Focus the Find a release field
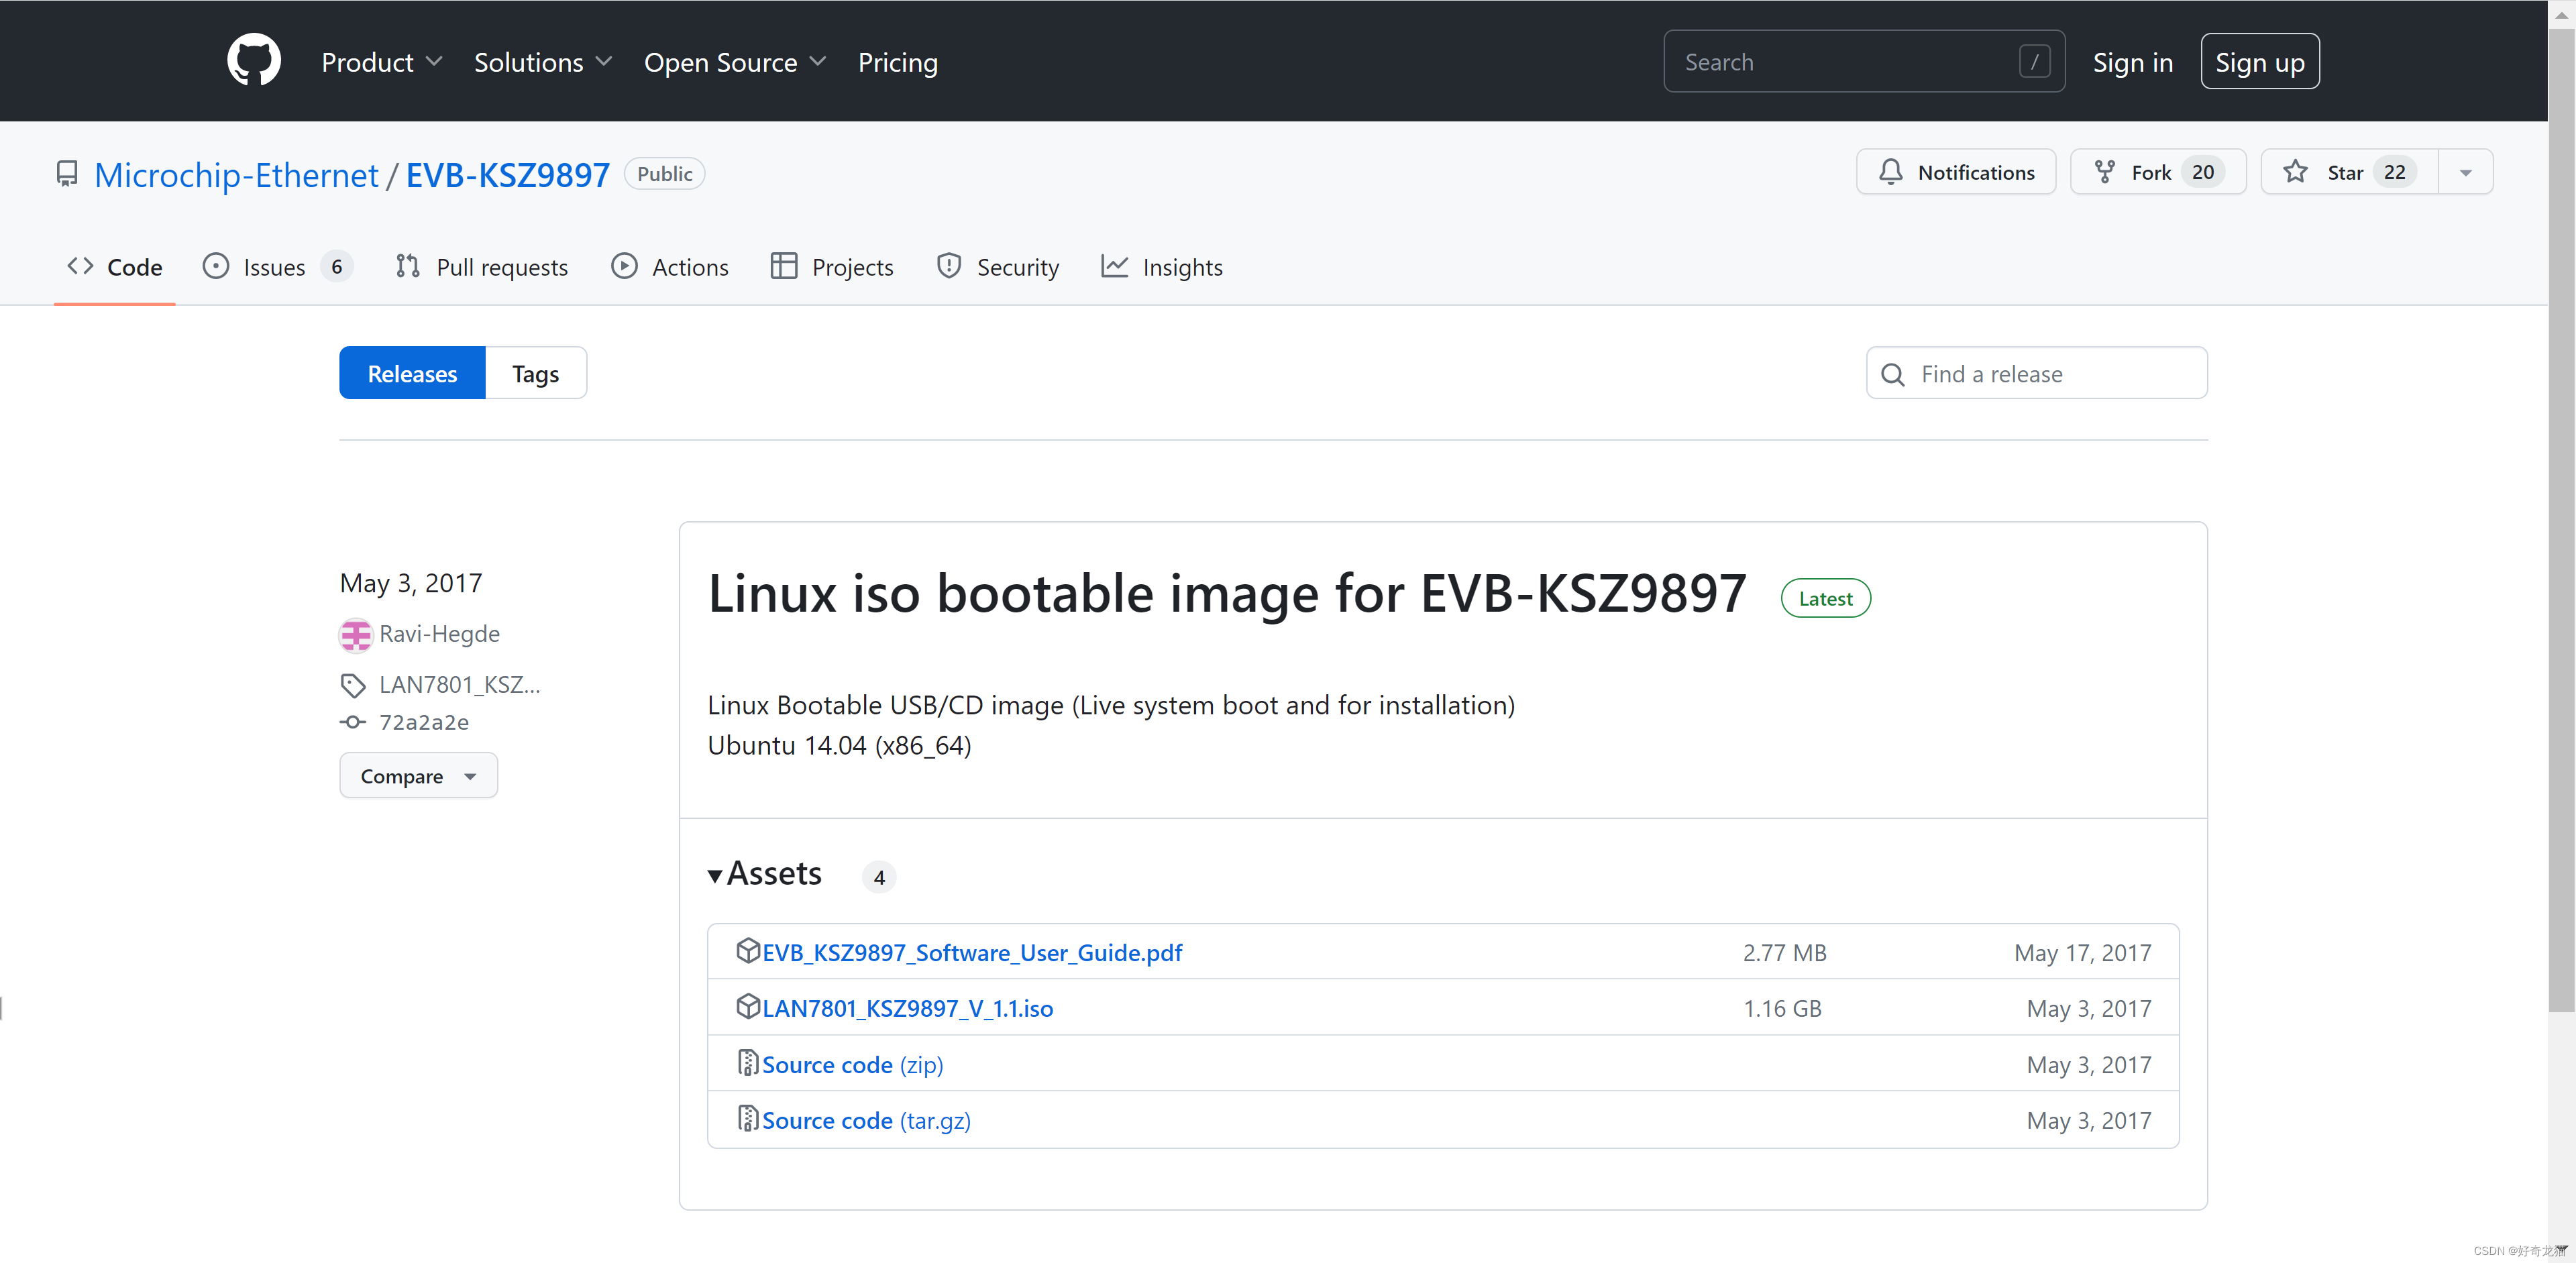 pyautogui.click(x=2036, y=373)
